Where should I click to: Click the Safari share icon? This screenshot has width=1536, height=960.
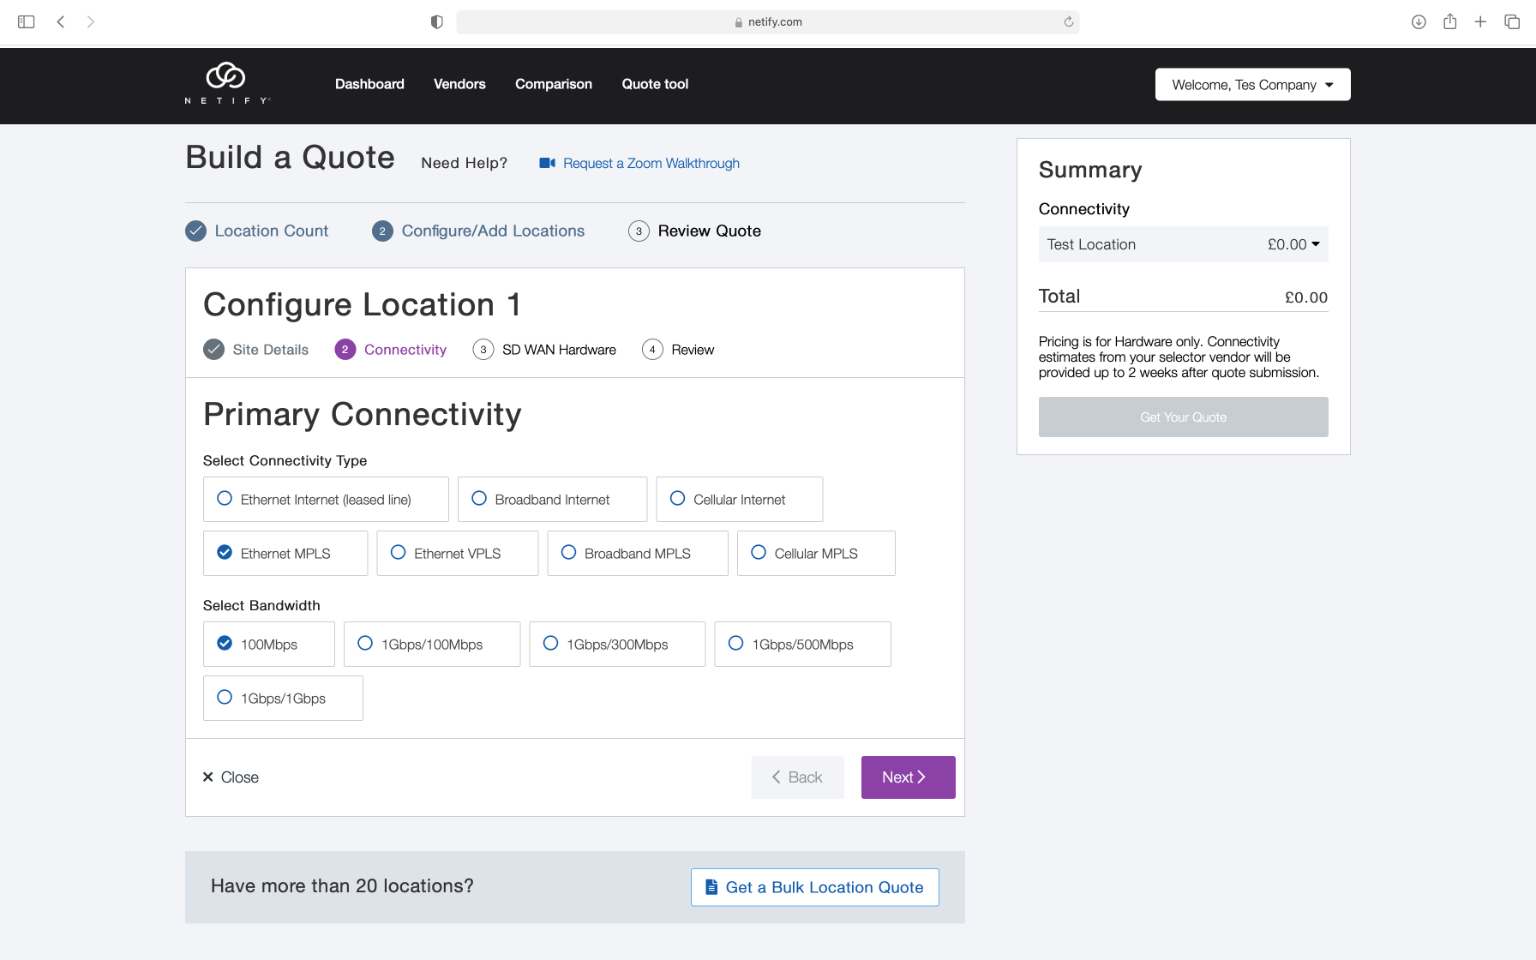coord(1450,21)
